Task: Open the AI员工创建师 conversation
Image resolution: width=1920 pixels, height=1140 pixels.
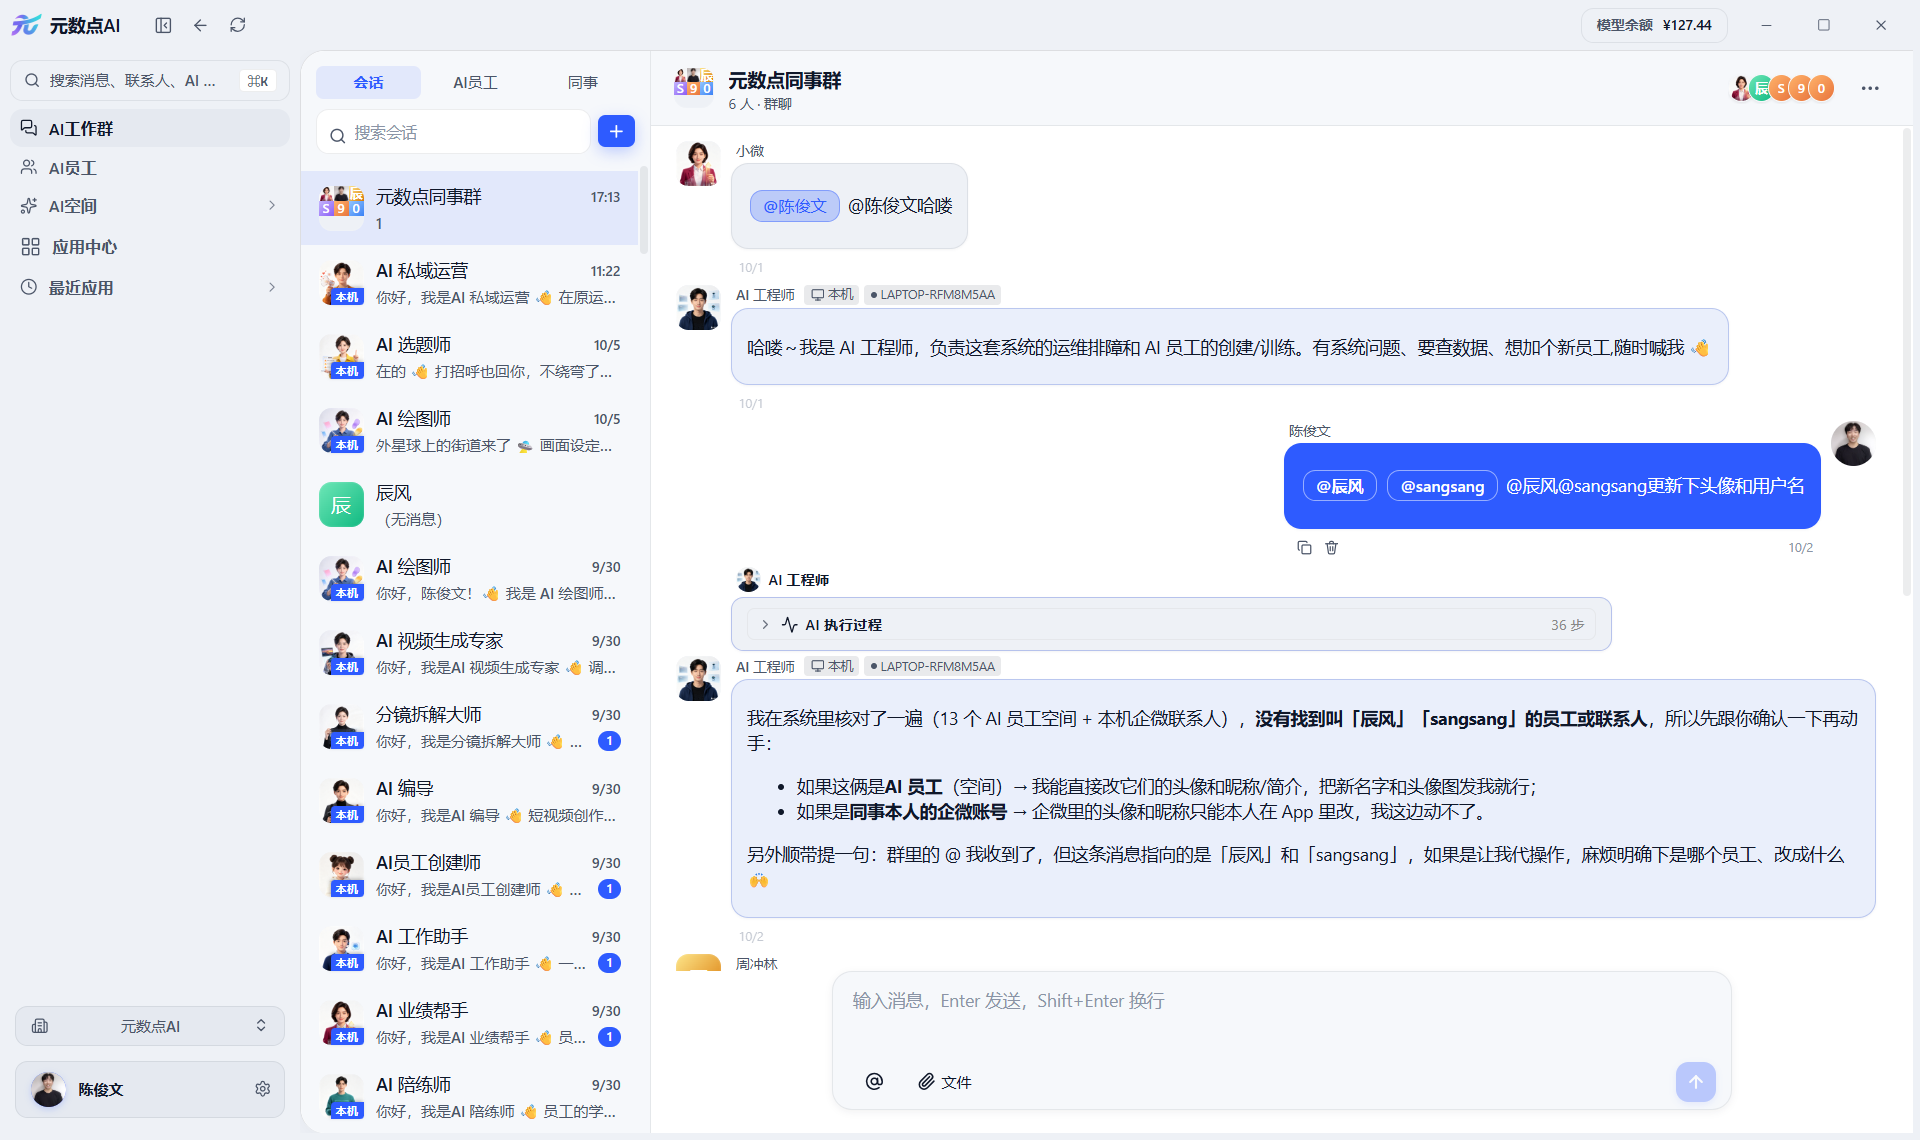Action: (x=470, y=876)
